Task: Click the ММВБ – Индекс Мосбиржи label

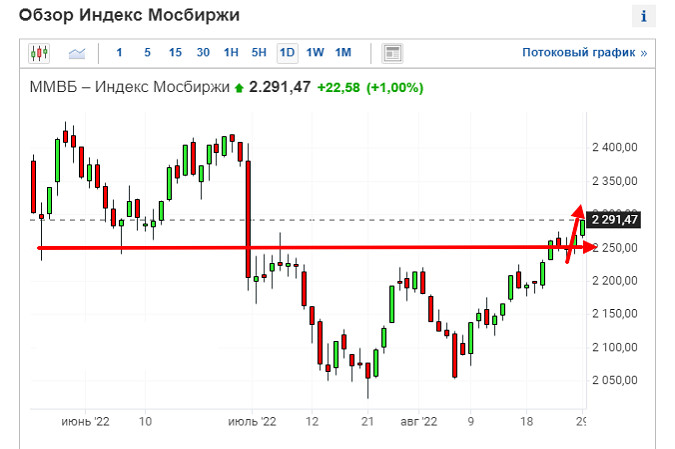Action: (x=130, y=87)
